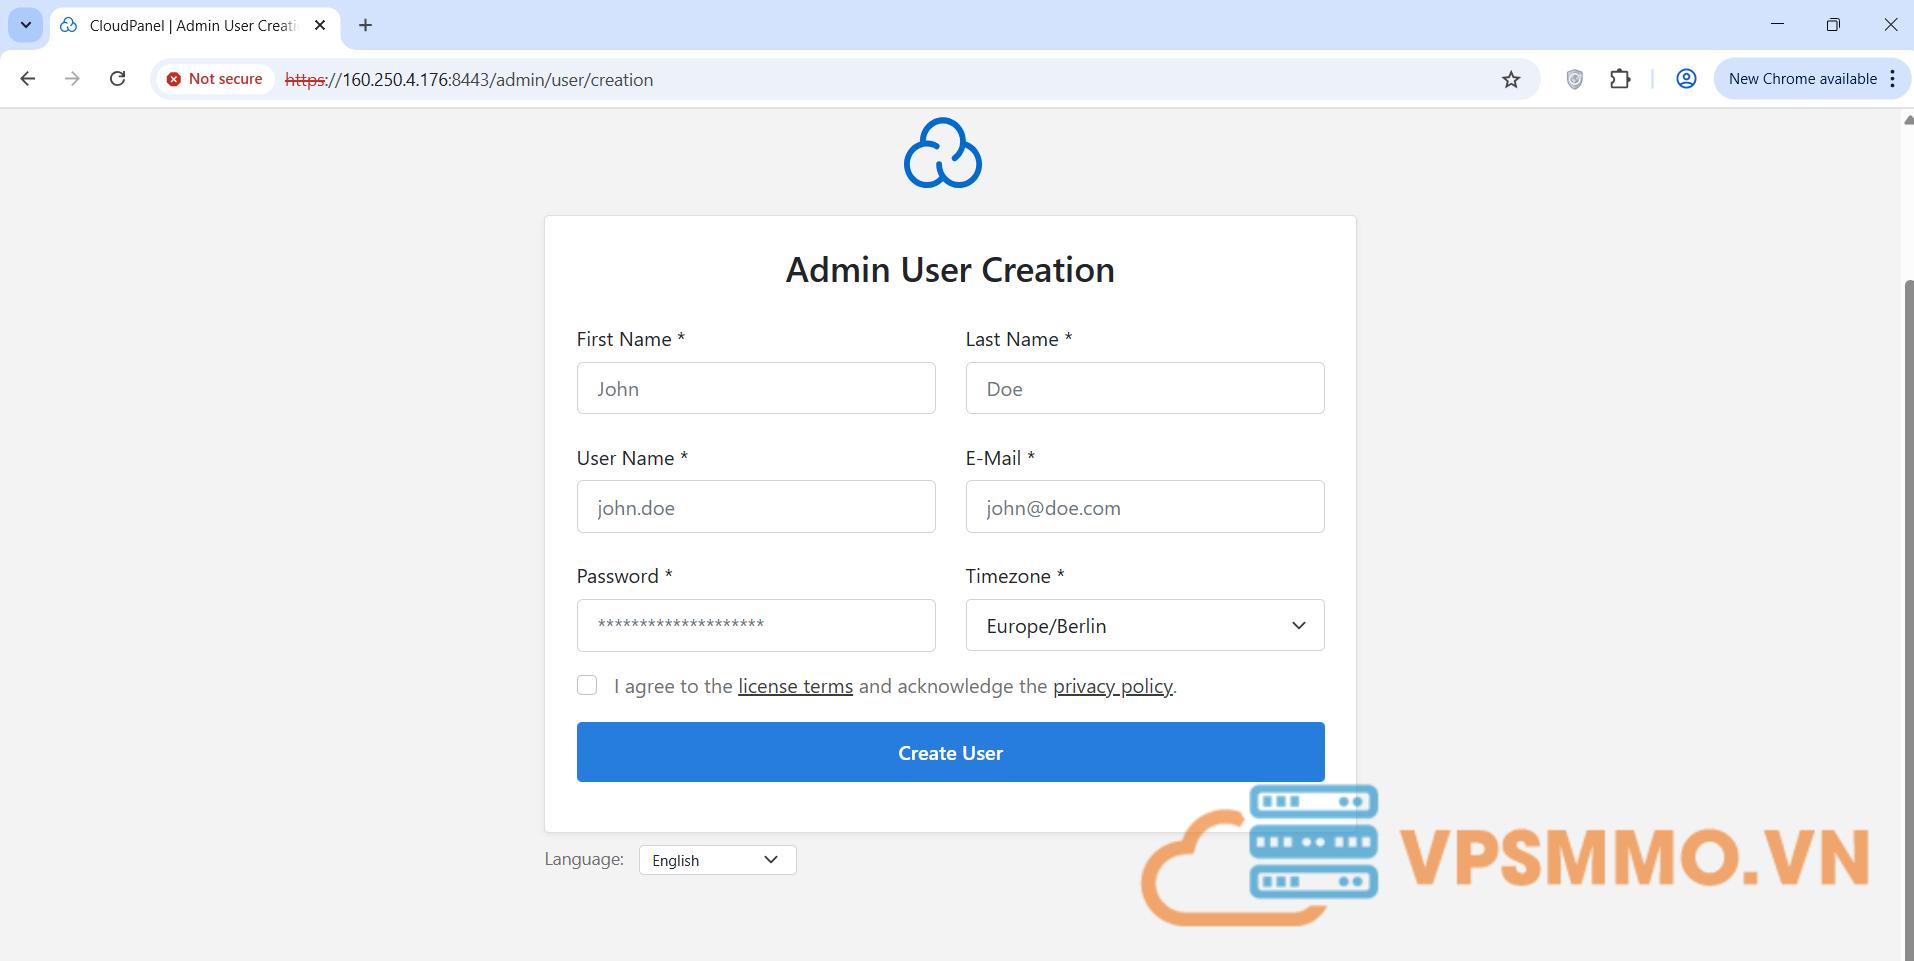Image resolution: width=1914 pixels, height=961 pixels.
Task: Open the Extensions puzzle icon
Action: (1620, 79)
